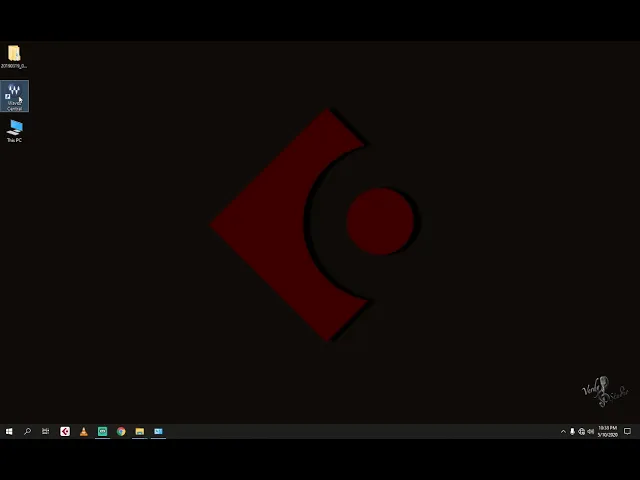Open Task View from taskbar
Screen dimensions: 640x480
(46, 431)
